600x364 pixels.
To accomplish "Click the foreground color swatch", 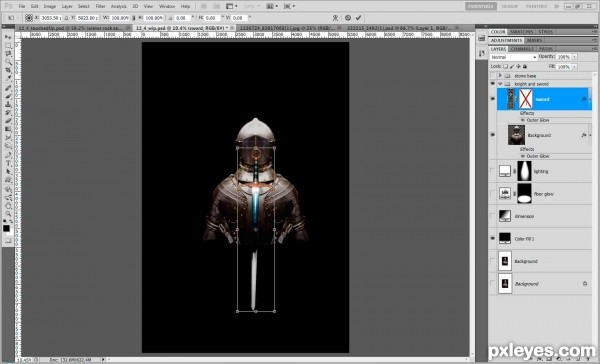I will [6, 228].
